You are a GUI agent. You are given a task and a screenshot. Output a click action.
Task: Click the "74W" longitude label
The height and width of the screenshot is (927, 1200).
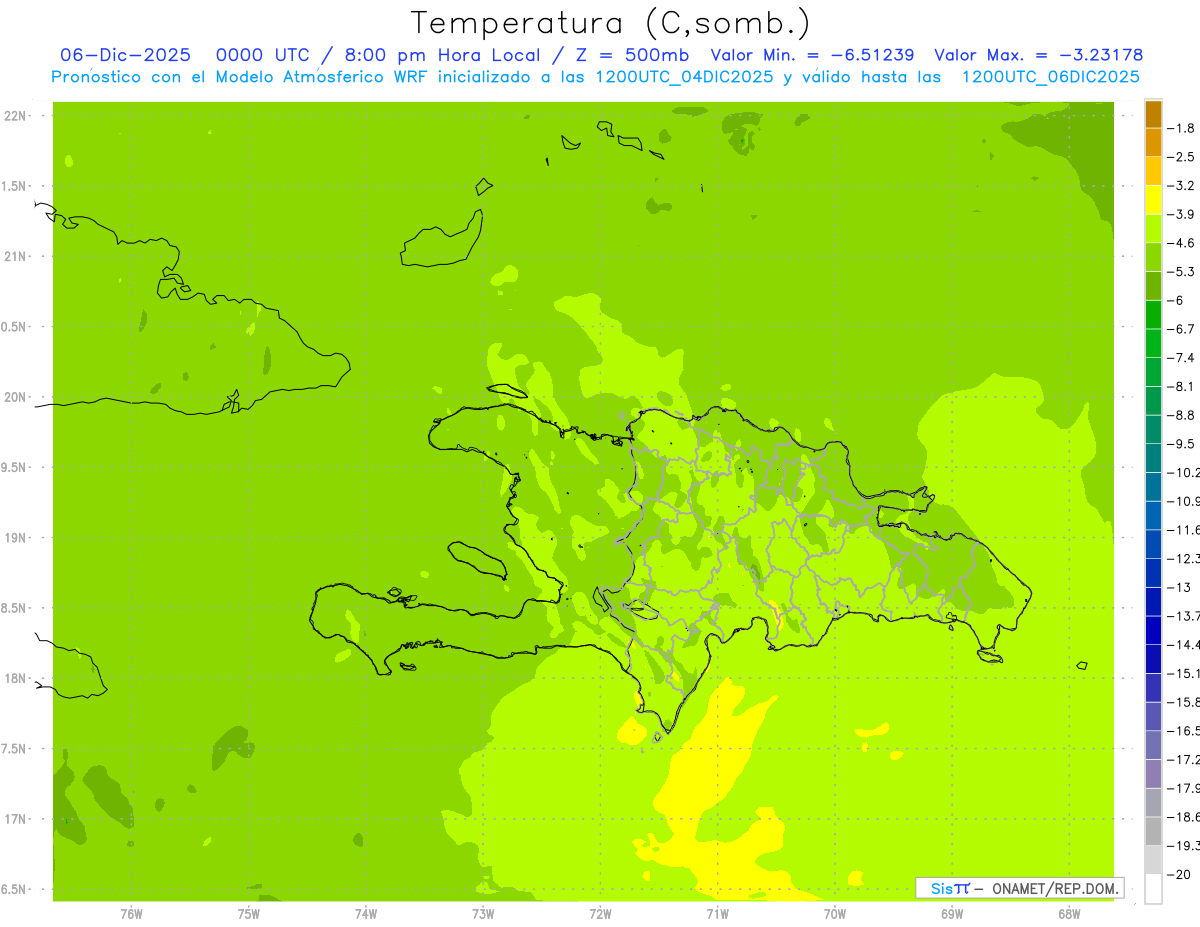click(x=366, y=914)
